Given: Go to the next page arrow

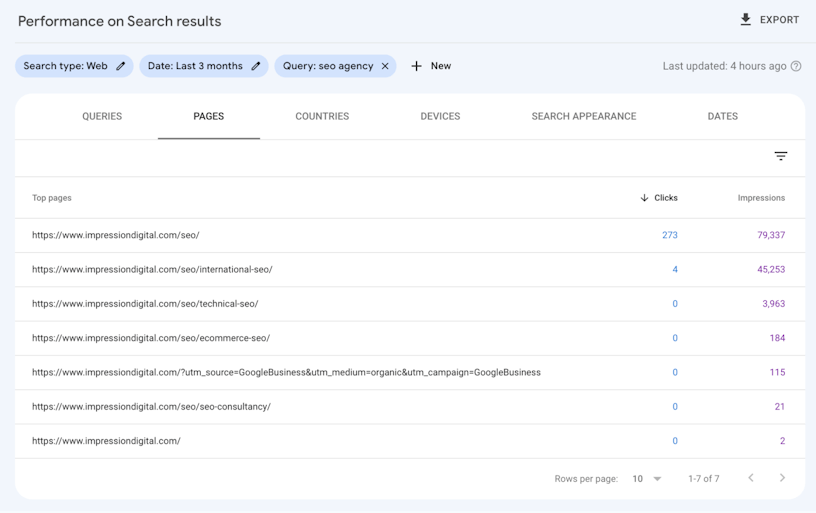Looking at the screenshot, I should point(782,478).
